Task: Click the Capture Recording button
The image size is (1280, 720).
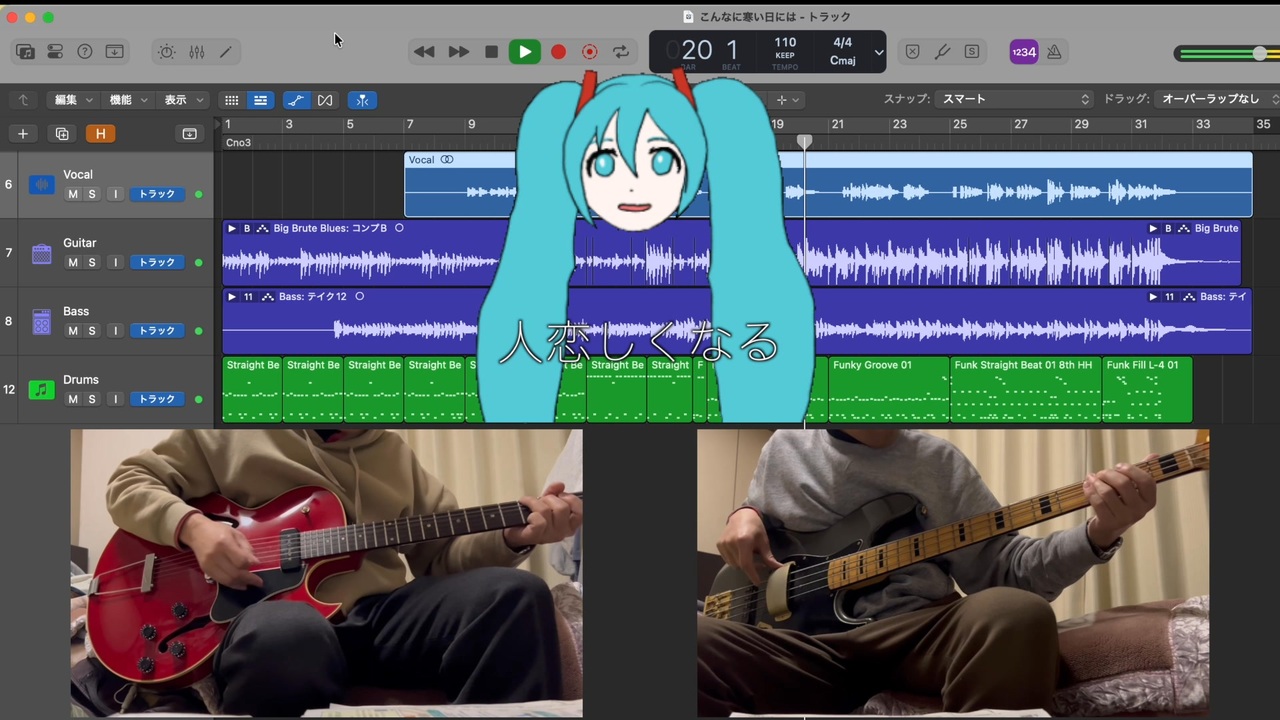Action: [590, 52]
